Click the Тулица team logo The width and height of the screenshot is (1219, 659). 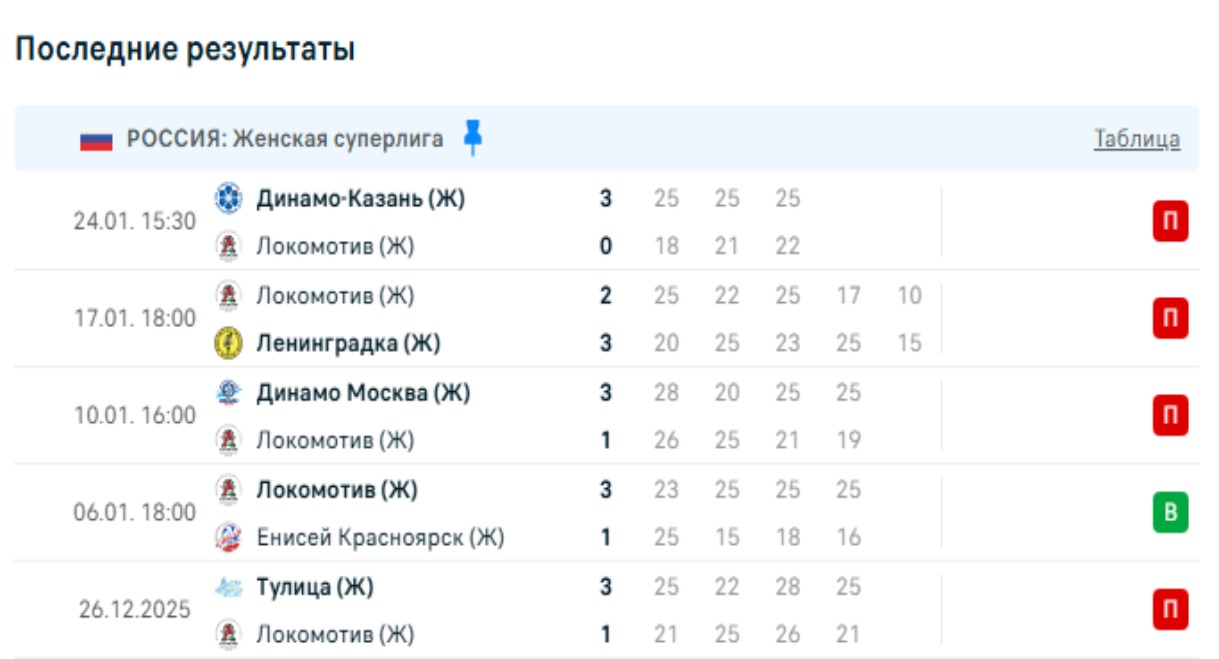[x=229, y=588]
